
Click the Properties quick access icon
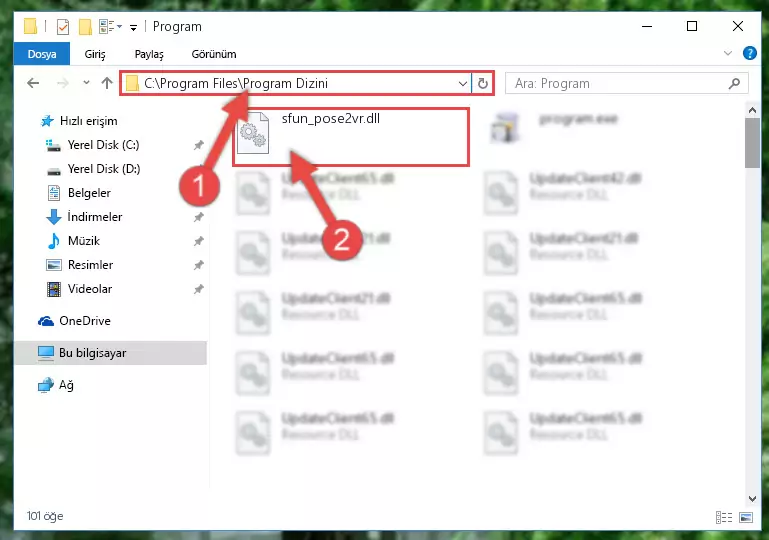tap(63, 26)
